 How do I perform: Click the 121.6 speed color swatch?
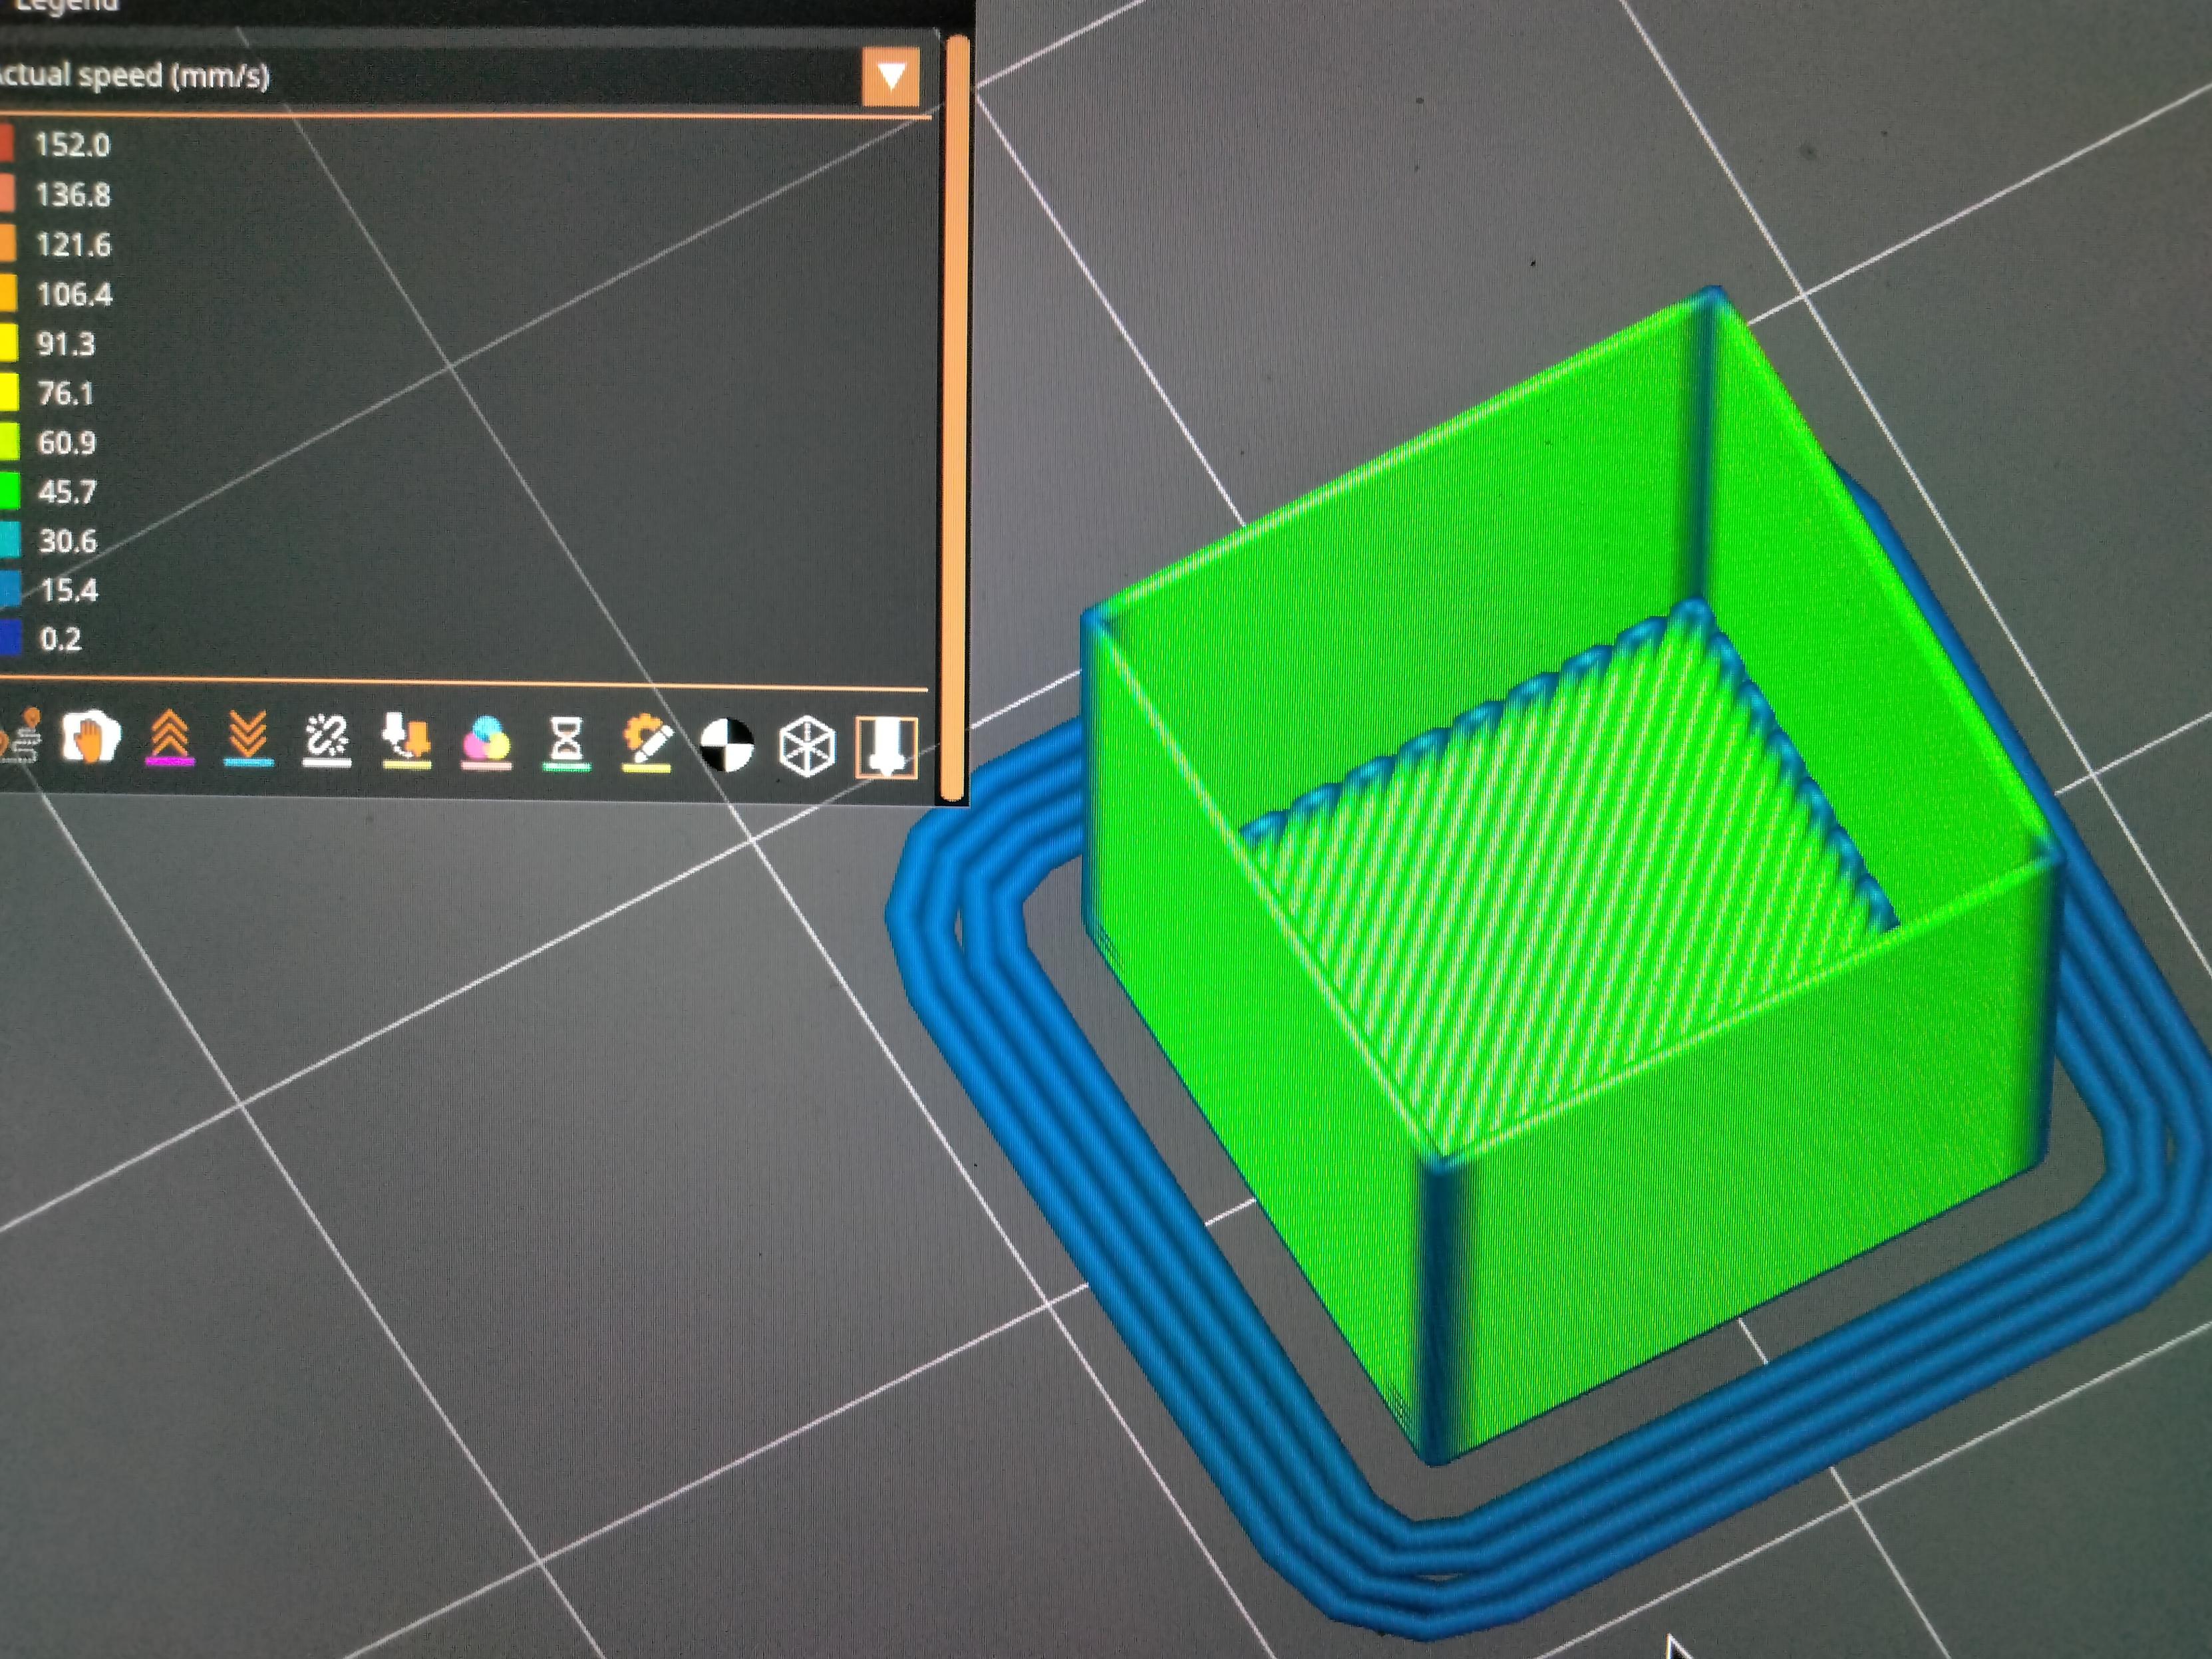pyautogui.click(x=8, y=243)
